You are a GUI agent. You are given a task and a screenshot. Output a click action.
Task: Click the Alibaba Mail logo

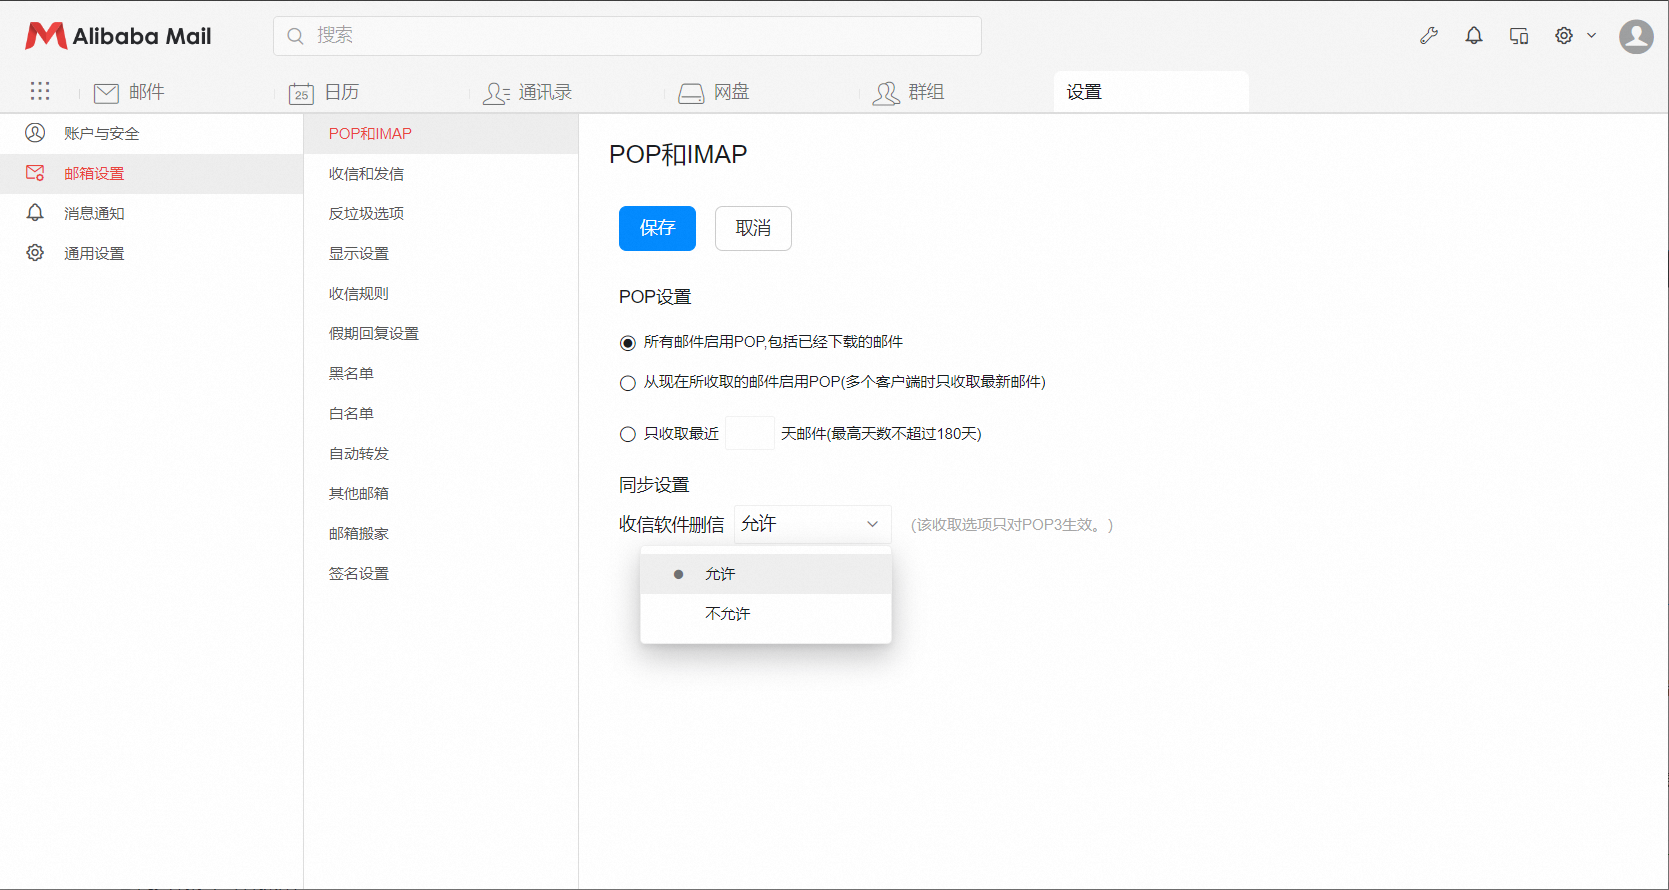[118, 36]
